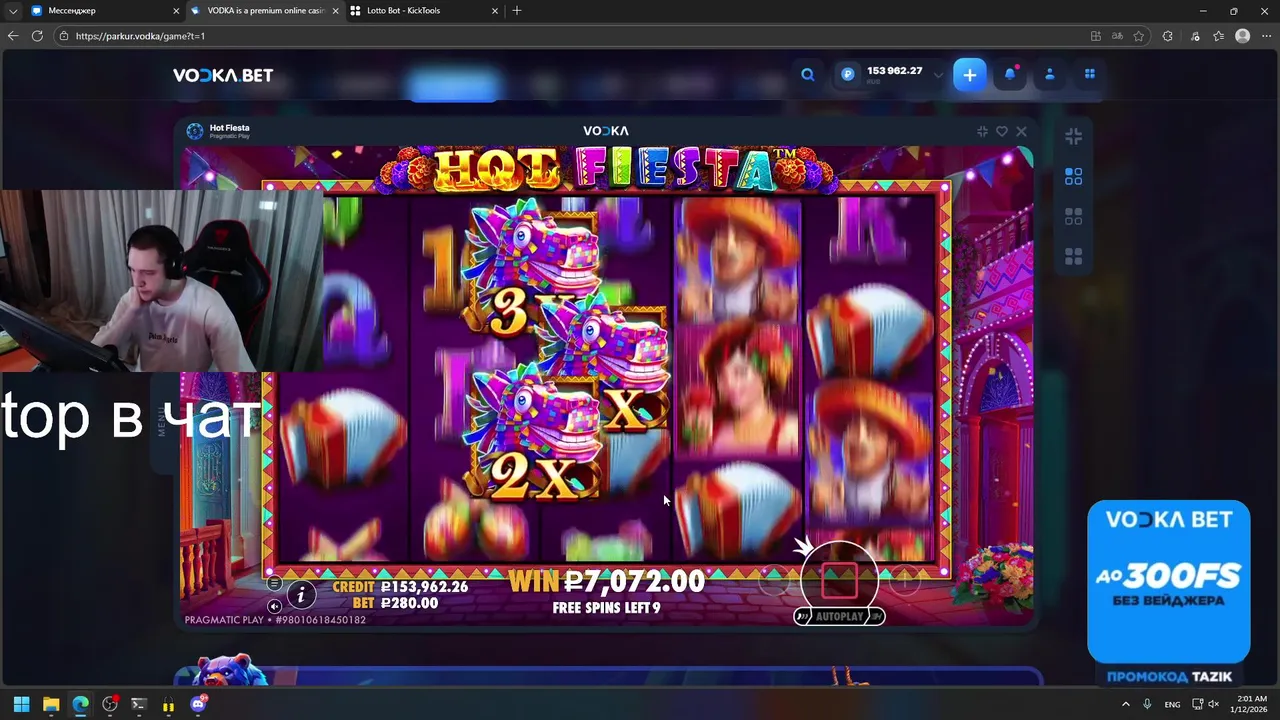Select the four-window layout icon
The height and width of the screenshot is (720, 1280).
(x=1074, y=256)
